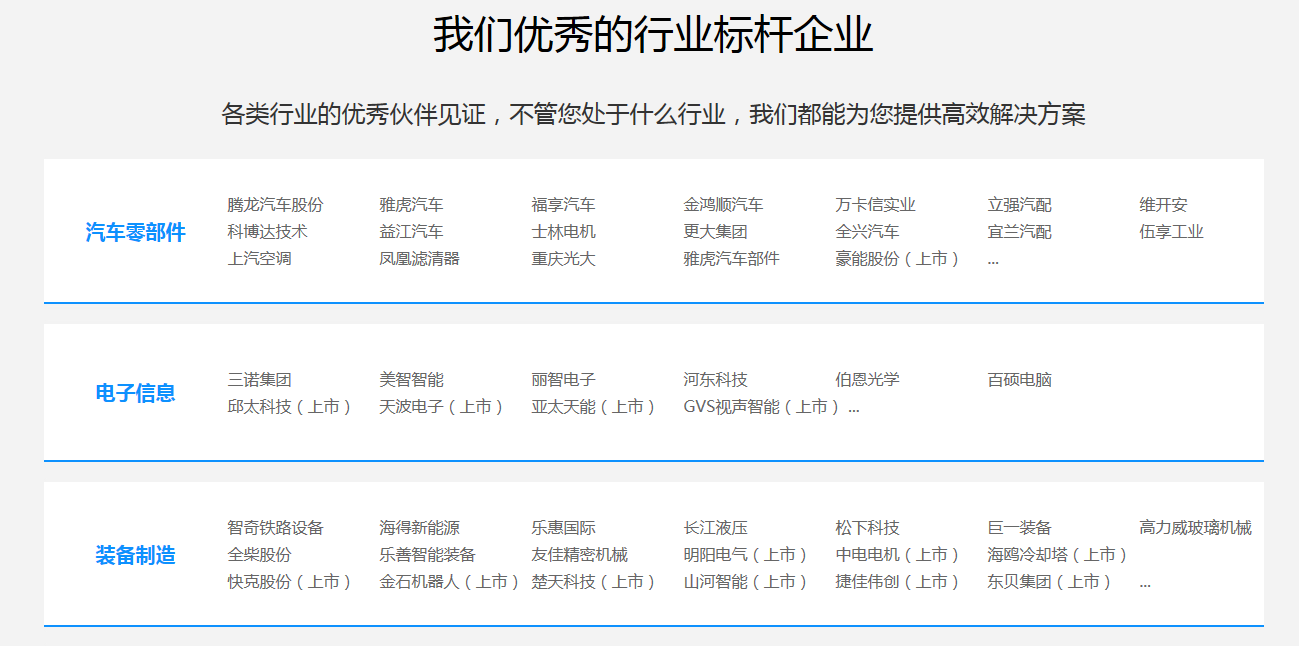Screen dimensions: 1299x646
Task: Click the company name 美智智能
Action: [x=412, y=380]
